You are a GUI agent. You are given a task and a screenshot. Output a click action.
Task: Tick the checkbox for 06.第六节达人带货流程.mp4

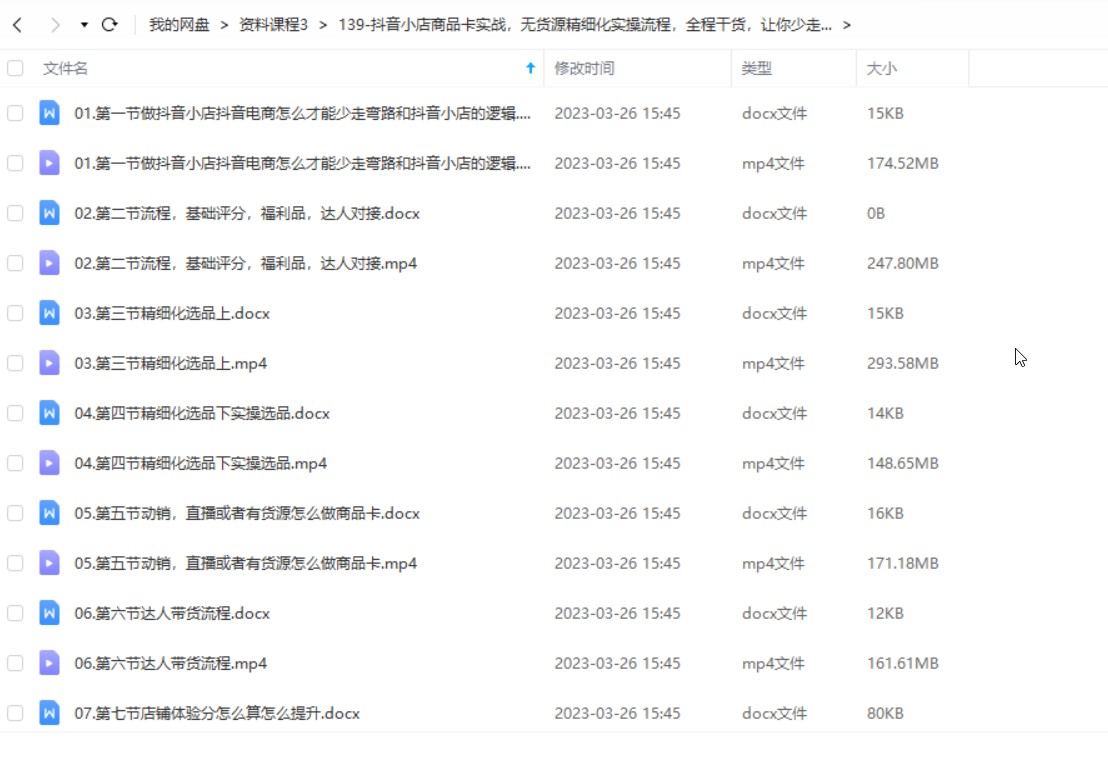click(x=15, y=663)
